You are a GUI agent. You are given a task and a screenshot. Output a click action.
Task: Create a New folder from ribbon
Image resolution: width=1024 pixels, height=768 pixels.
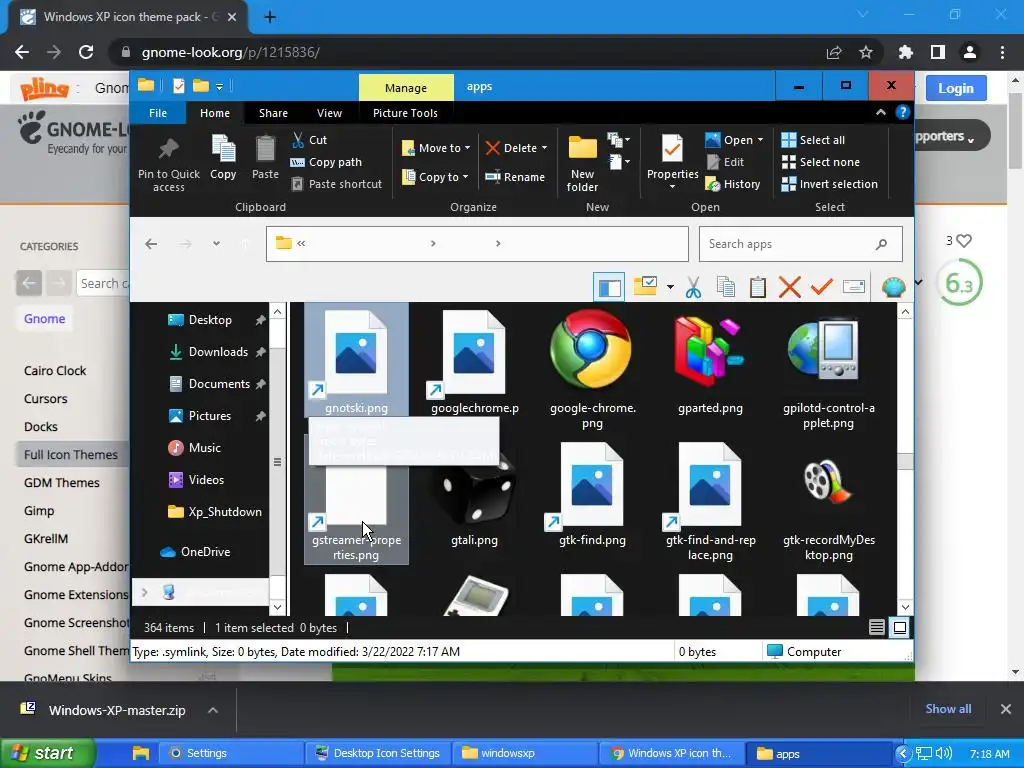click(x=582, y=164)
